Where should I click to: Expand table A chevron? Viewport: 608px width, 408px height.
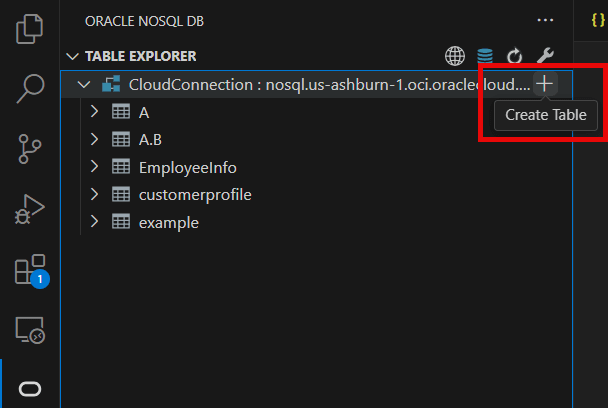(95, 112)
